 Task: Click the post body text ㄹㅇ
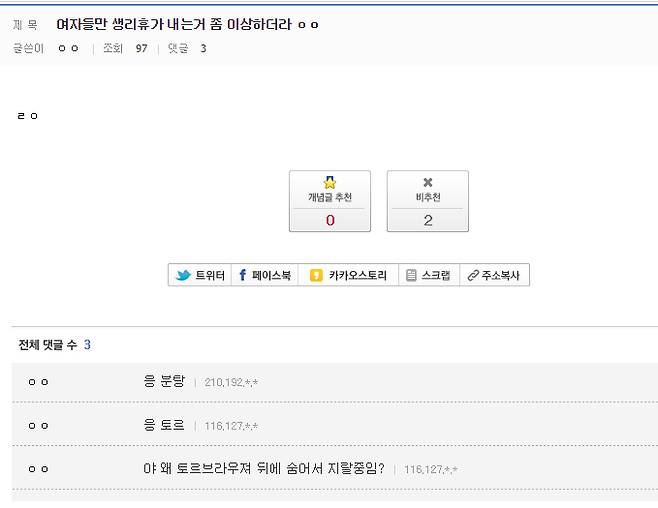[x=27, y=117]
